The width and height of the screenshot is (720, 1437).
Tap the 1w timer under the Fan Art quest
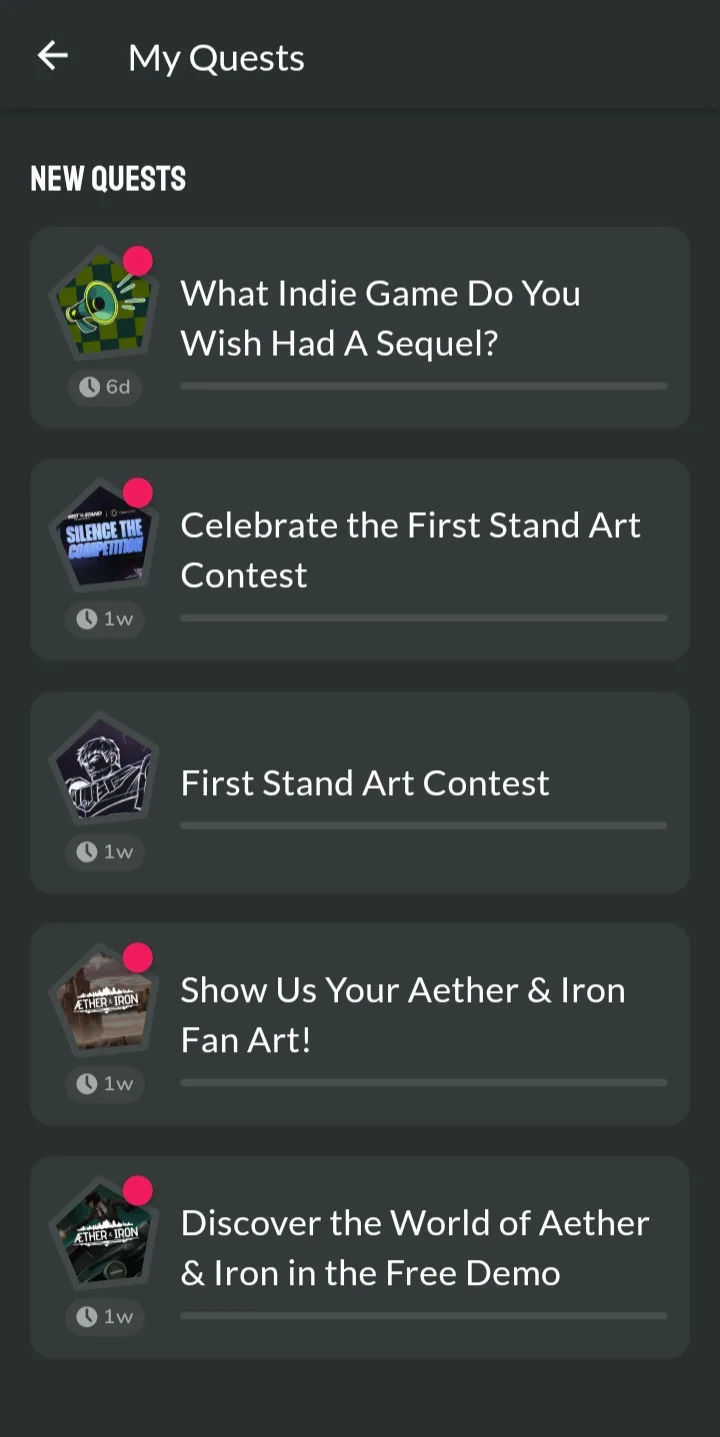click(105, 1084)
